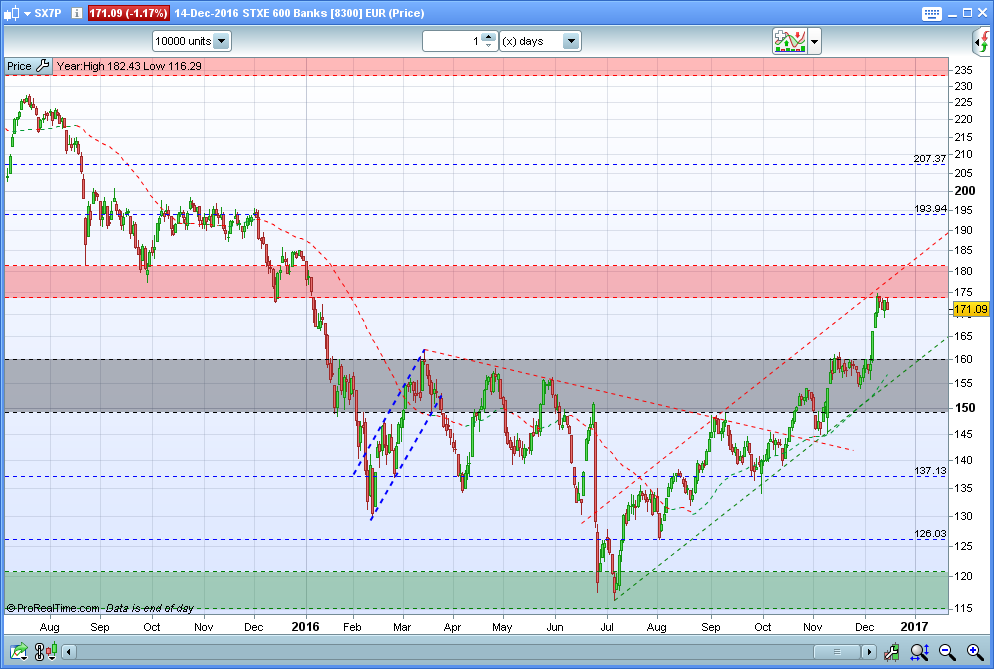Click the SX7P ticker symbol text

tap(48, 13)
